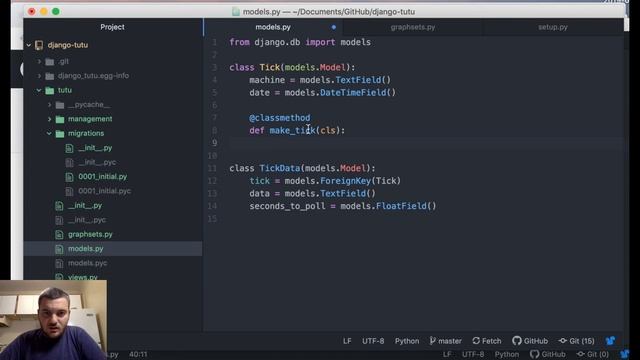Screen dimensions: 640x360
Task: Click the tutu folder icon
Action: tap(50, 90)
